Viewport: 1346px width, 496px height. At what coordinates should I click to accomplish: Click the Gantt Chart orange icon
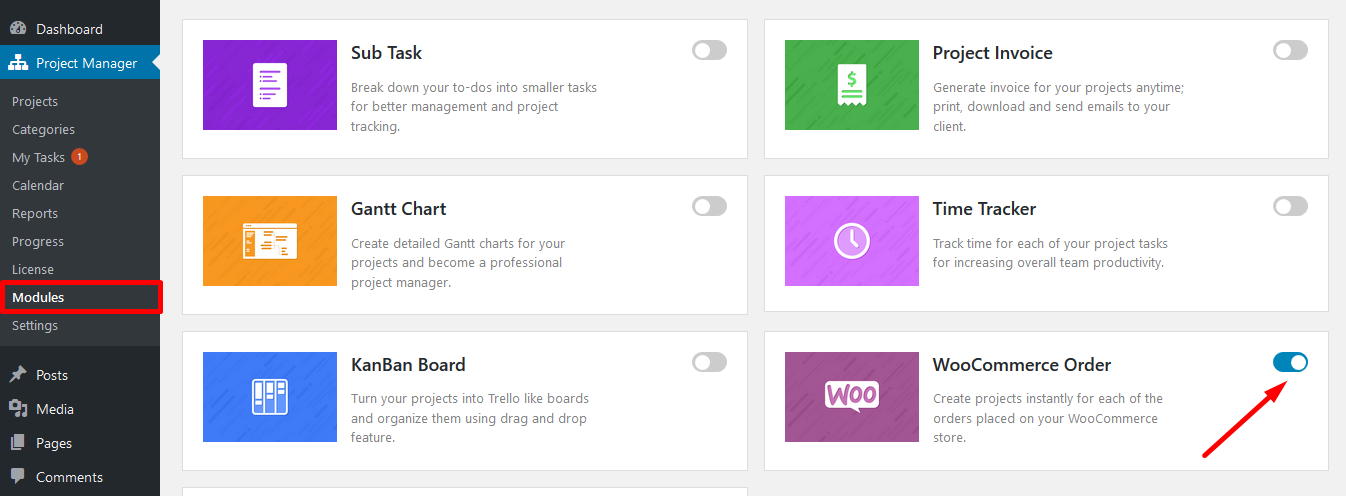tap(270, 241)
